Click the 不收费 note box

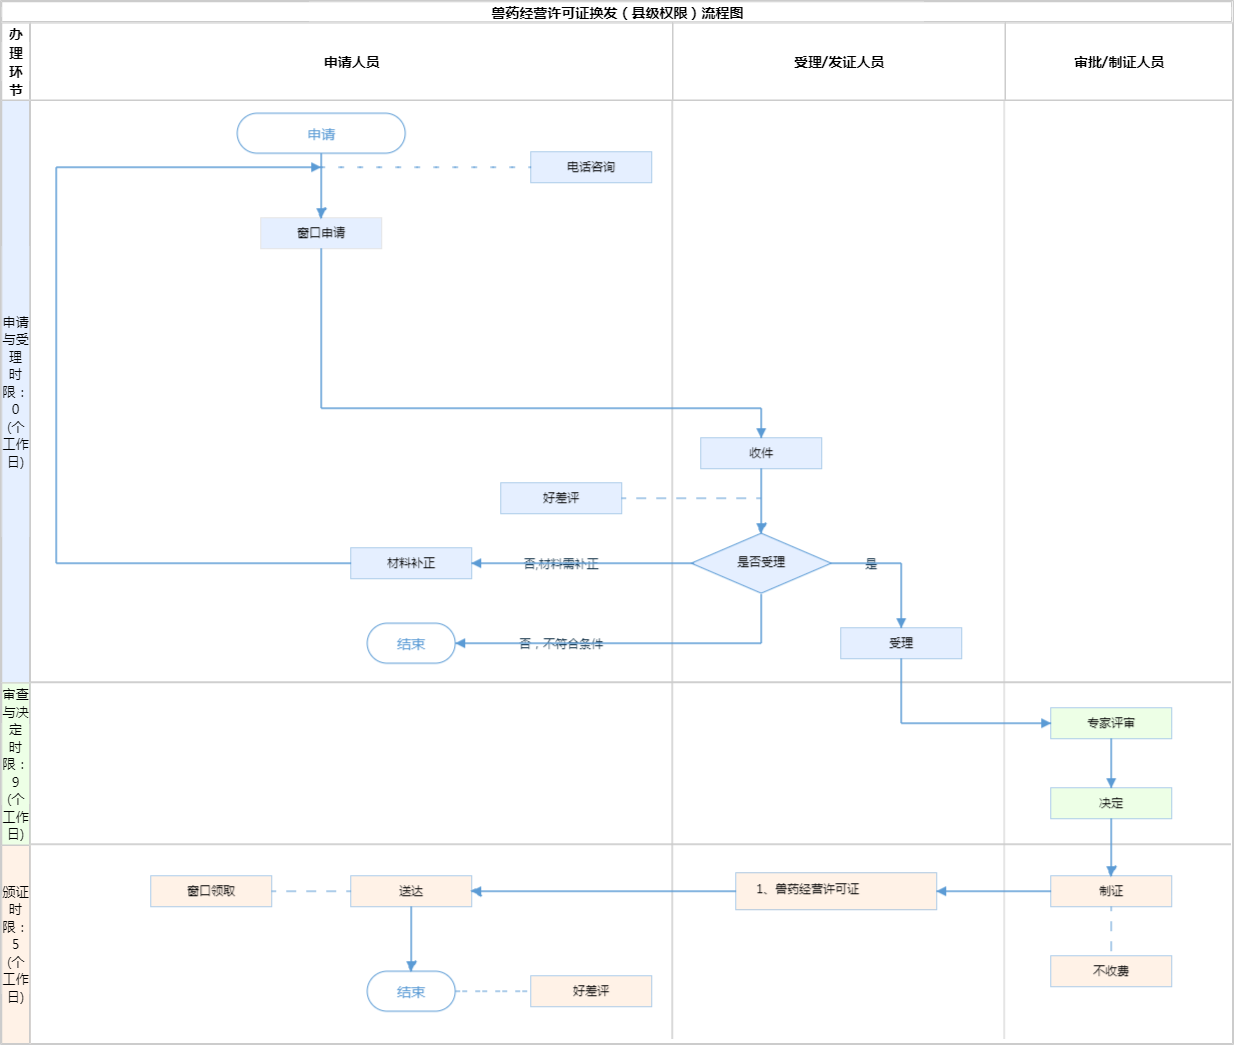pyautogui.click(x=1111, y=971)
